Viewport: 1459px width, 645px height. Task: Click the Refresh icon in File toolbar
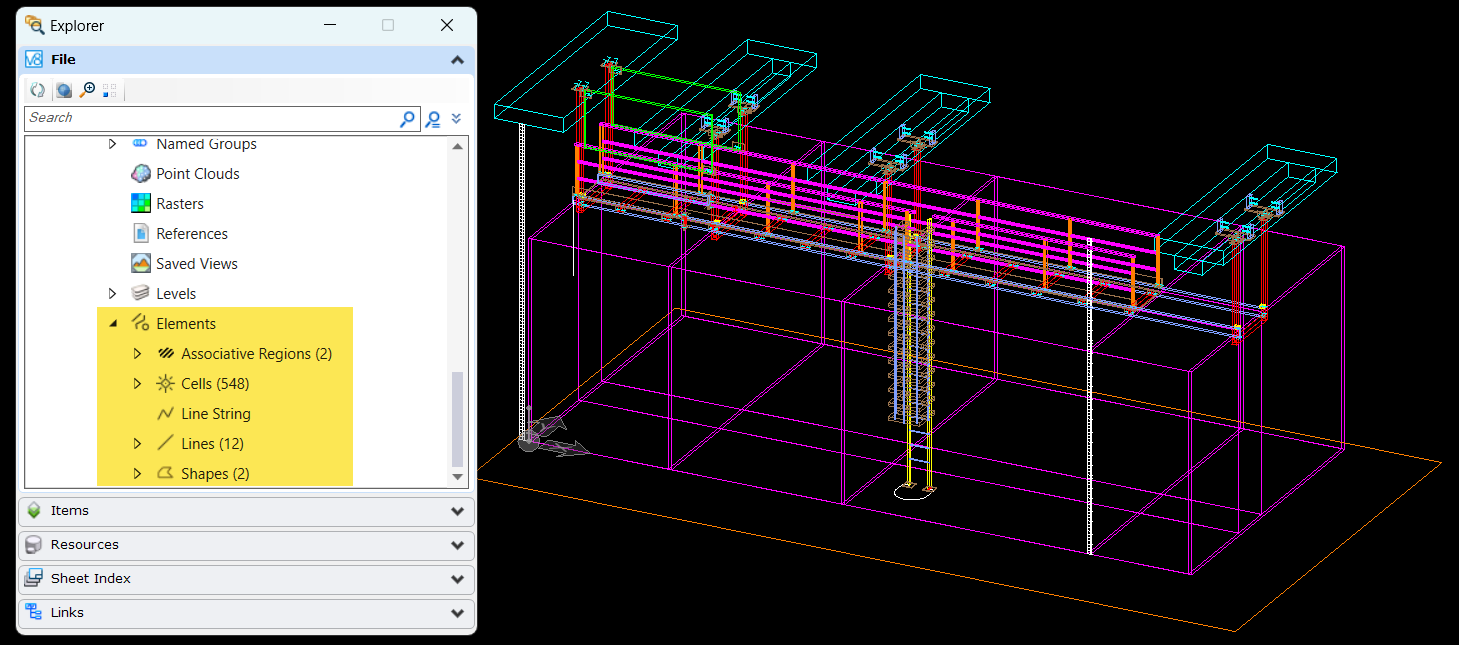37,90
